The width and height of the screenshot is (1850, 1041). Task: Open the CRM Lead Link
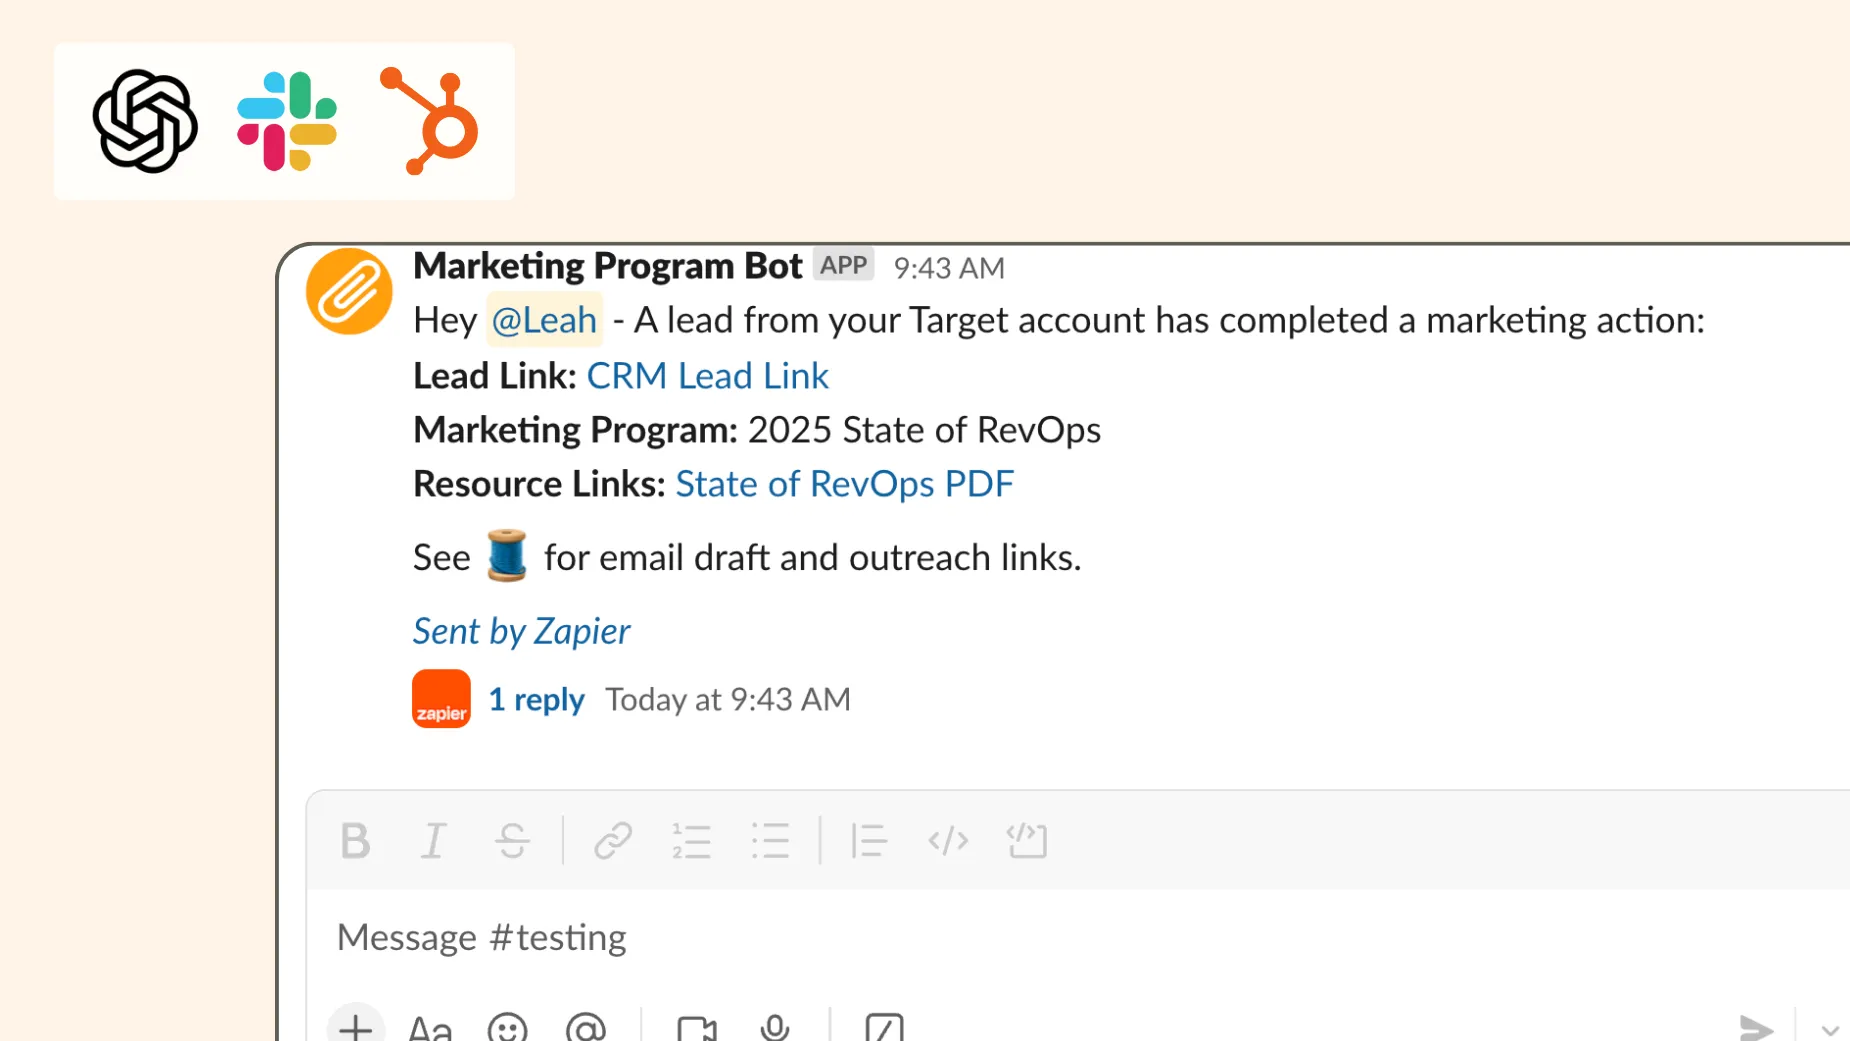coord(707,376)
